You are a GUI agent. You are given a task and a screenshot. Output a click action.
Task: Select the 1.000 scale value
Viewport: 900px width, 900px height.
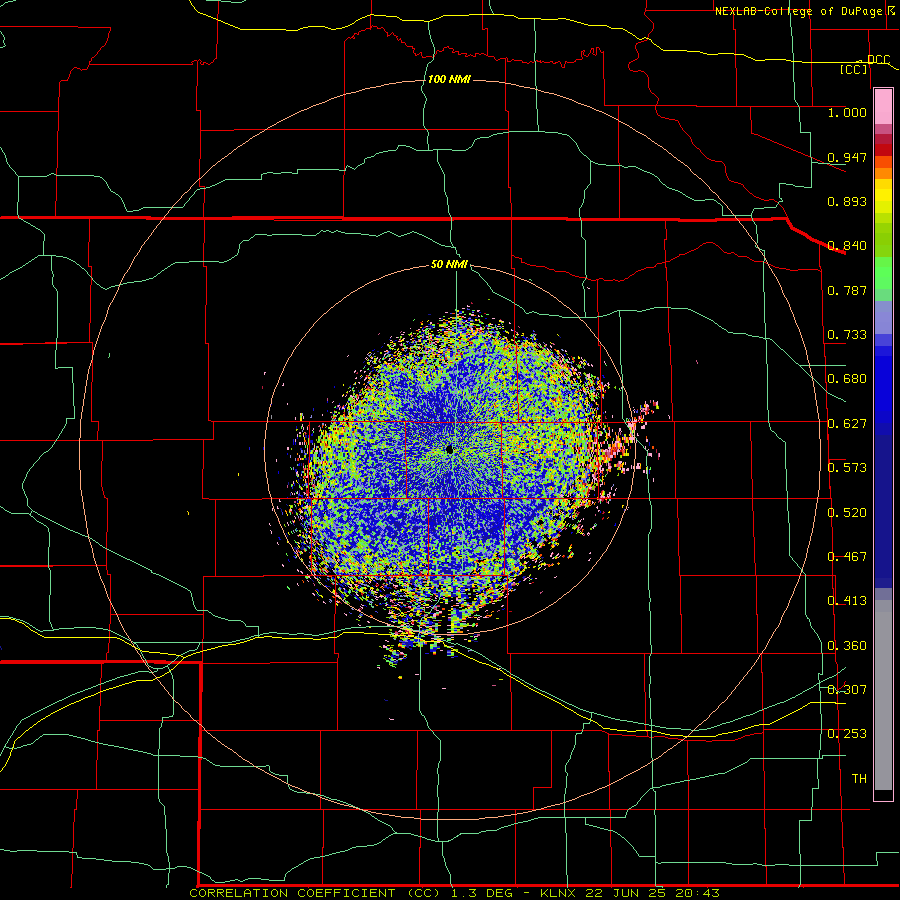(847, 112)
